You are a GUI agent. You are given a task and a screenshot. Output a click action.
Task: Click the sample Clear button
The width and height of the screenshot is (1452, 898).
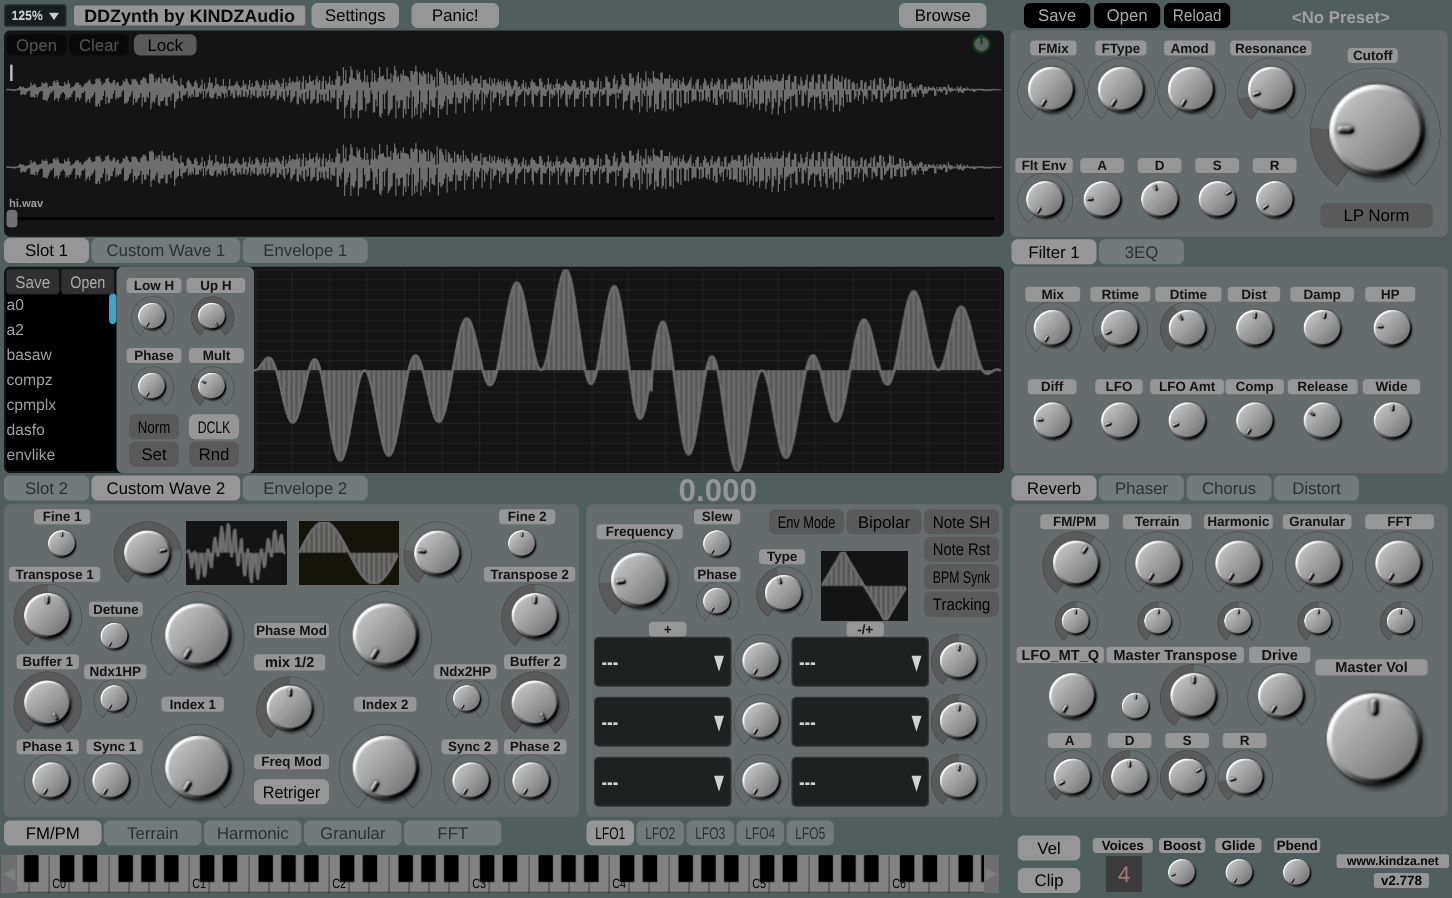tap(99, 45)
